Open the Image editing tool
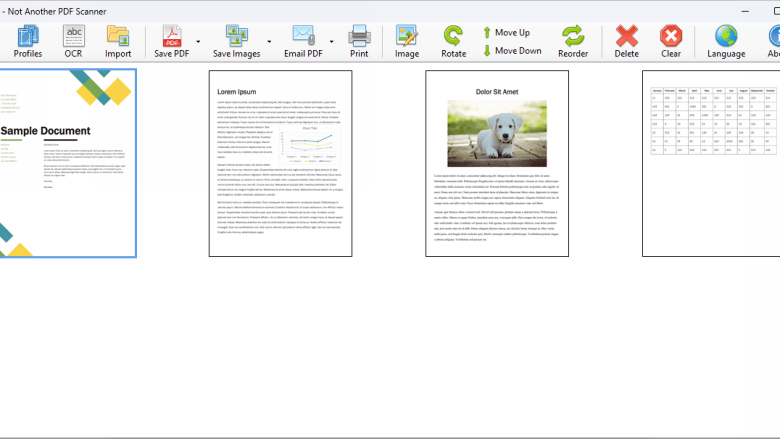Viewport: 780px width, 439px height. tap(407, 42)
